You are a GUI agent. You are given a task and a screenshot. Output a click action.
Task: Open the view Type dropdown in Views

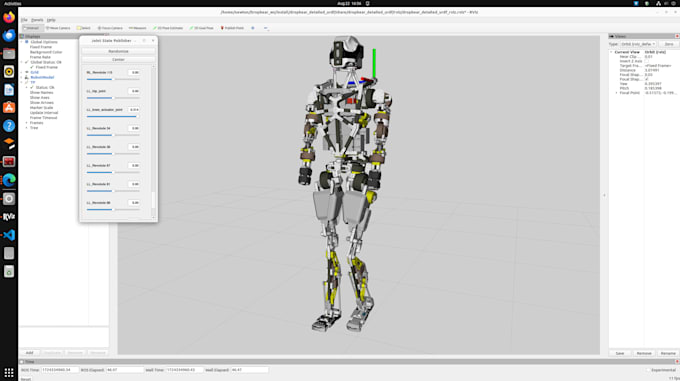[638, 44]
